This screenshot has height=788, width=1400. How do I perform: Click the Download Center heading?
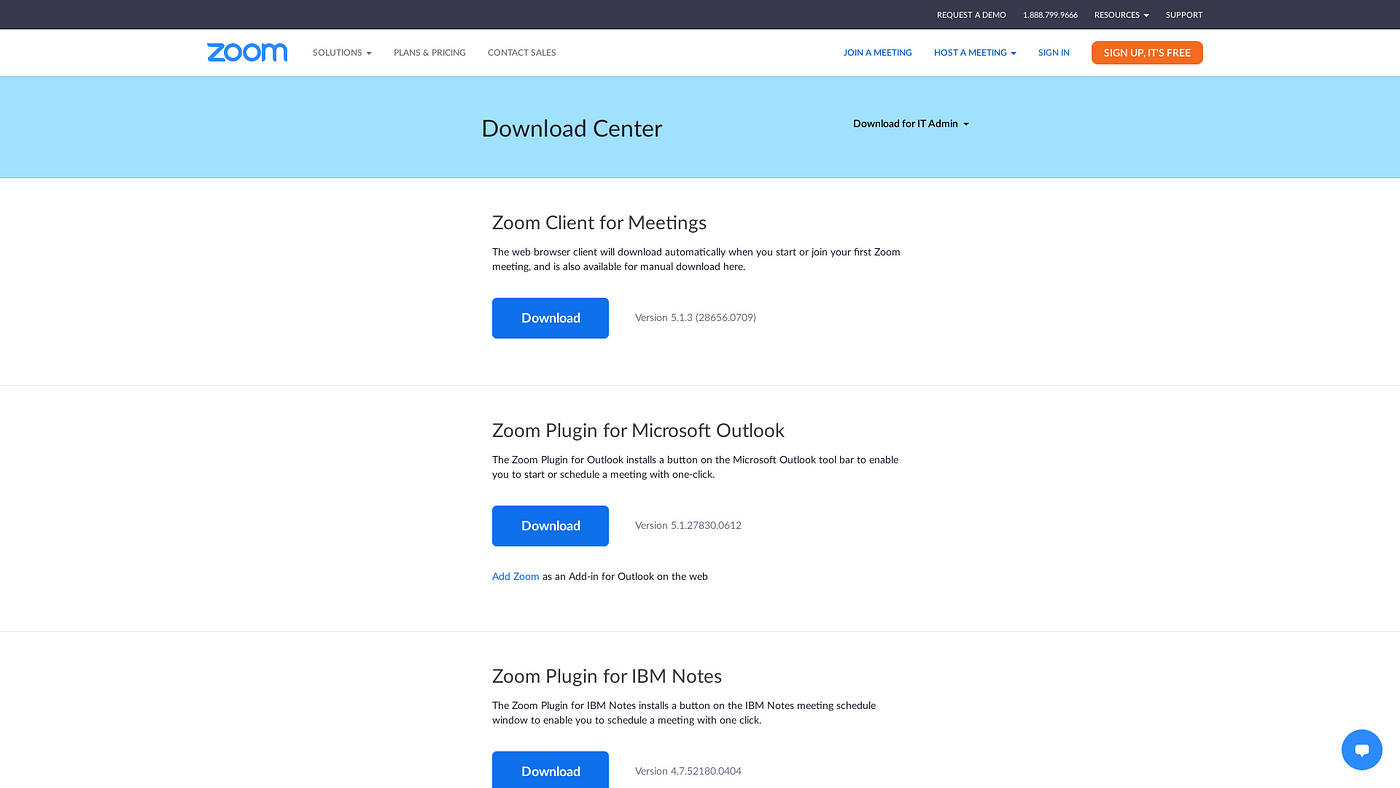(572, 128)
